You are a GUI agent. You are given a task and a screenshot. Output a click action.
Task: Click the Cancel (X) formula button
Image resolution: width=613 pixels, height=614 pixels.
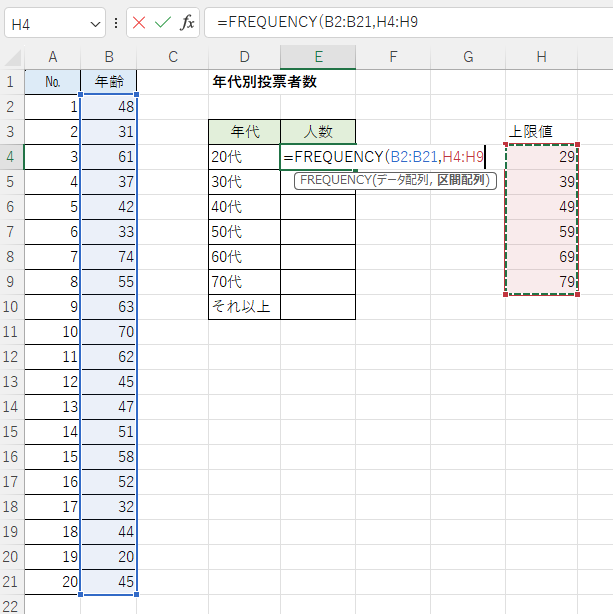[x=139, y=22]
